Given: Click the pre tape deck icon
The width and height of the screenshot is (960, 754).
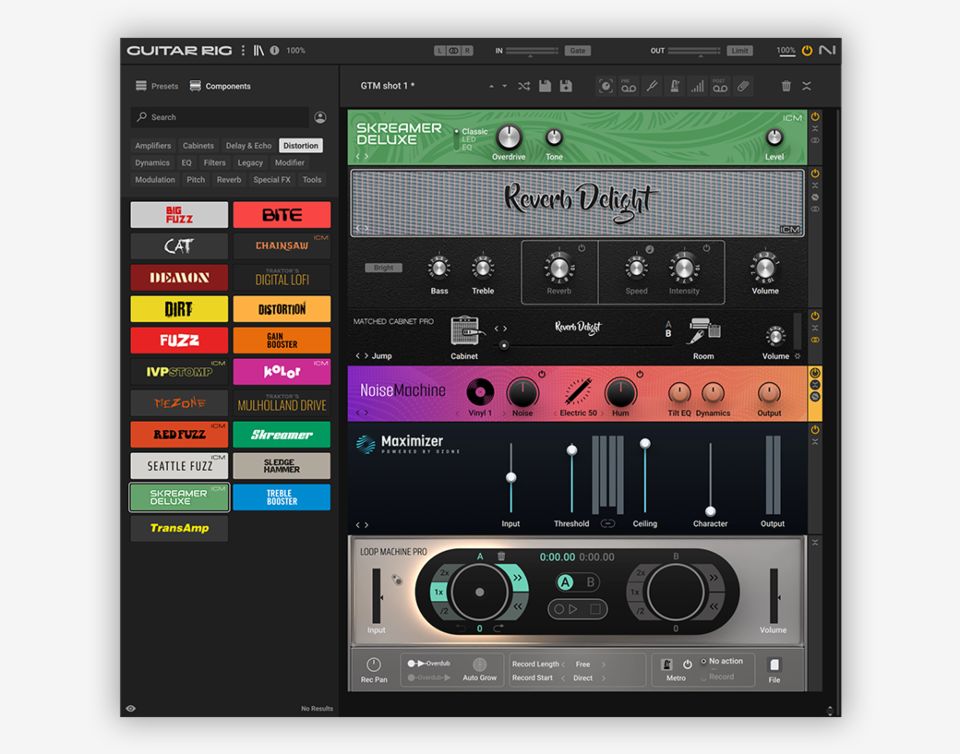Looking at the screenshot, I should [x=628, y=86].
